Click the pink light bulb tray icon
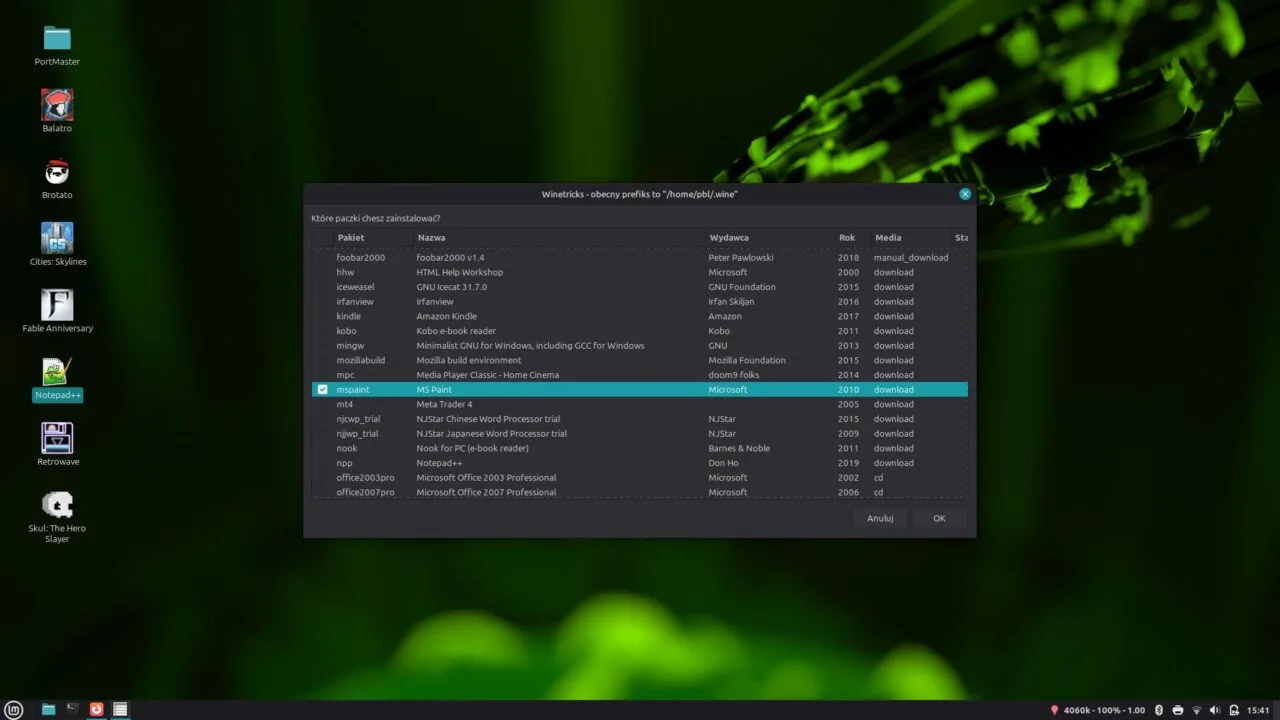1280x720 pixels. [x=1054, y=710]
